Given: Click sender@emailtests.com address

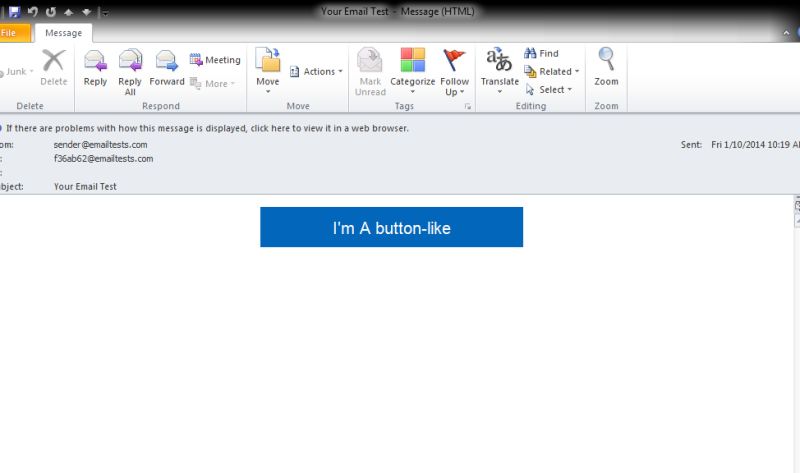Looking at the screenshot, I should (101, 145).
